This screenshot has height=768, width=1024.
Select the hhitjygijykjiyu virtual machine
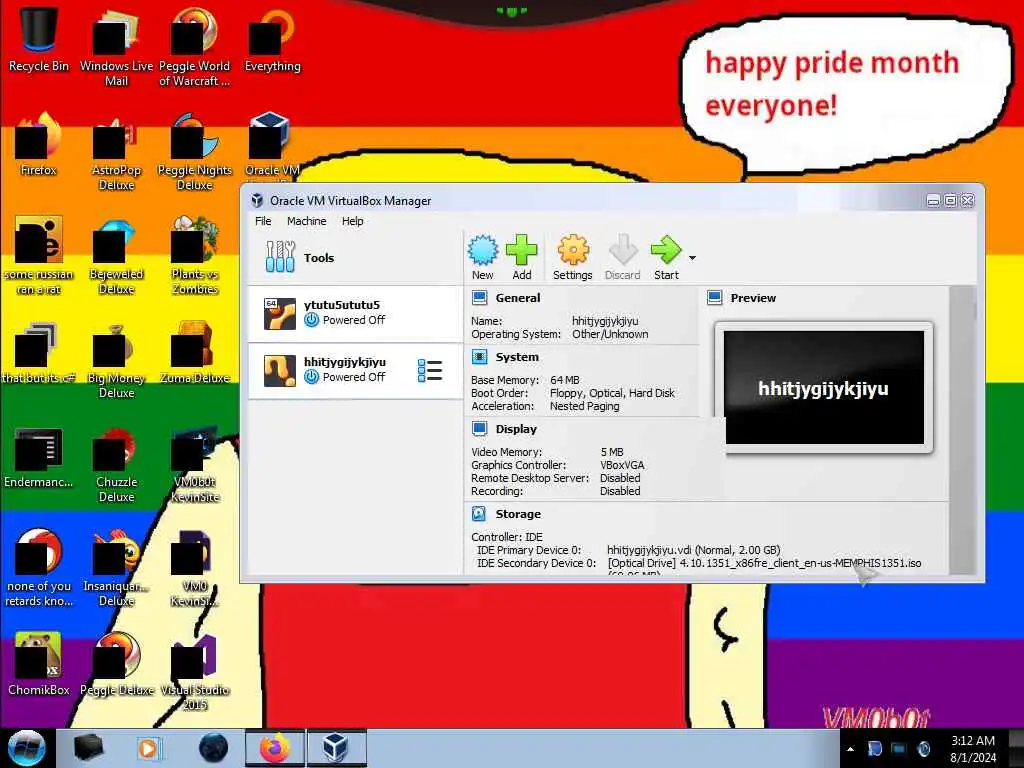pos(355,370)
